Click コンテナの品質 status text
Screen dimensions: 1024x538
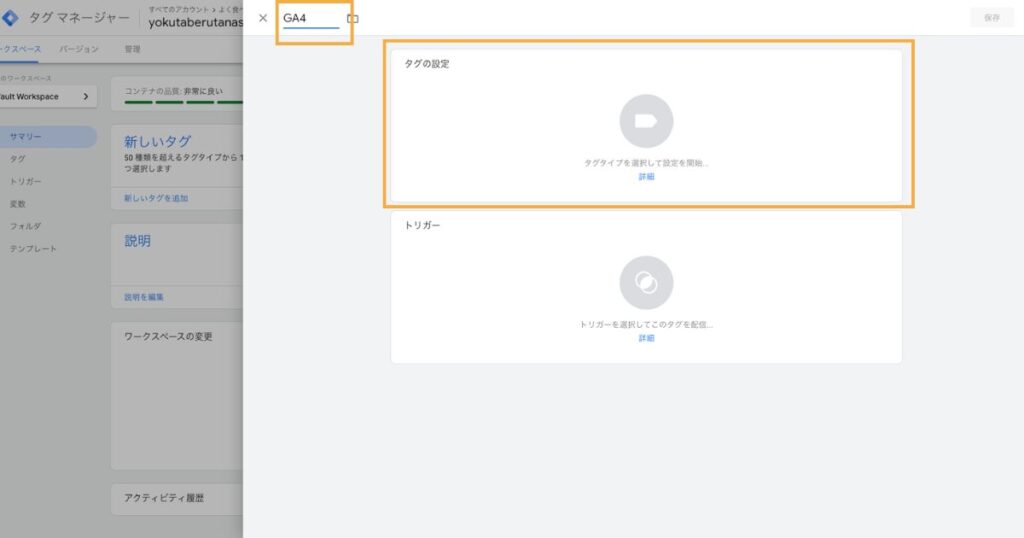[x=174, y=91]
